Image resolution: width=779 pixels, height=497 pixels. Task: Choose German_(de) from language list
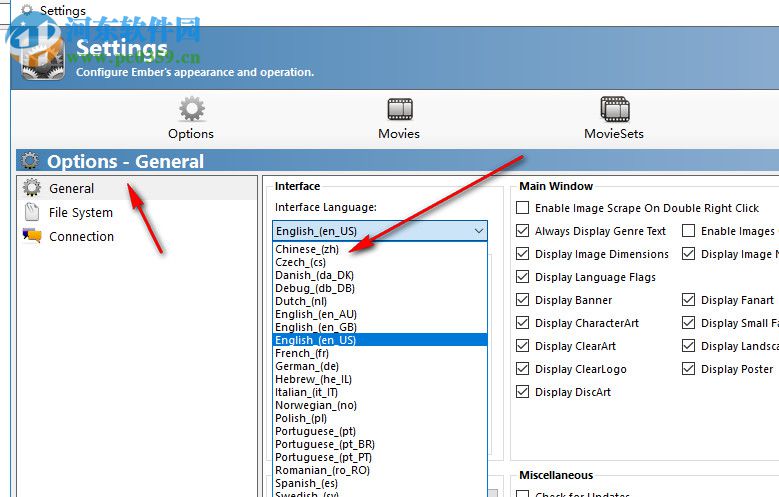(x=380, y=366)
